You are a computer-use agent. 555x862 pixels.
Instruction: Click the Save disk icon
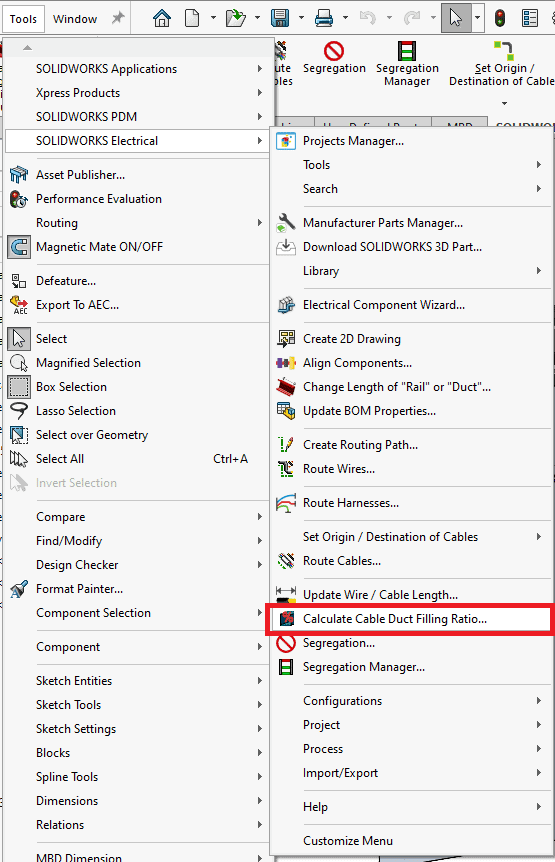point(280,18)
